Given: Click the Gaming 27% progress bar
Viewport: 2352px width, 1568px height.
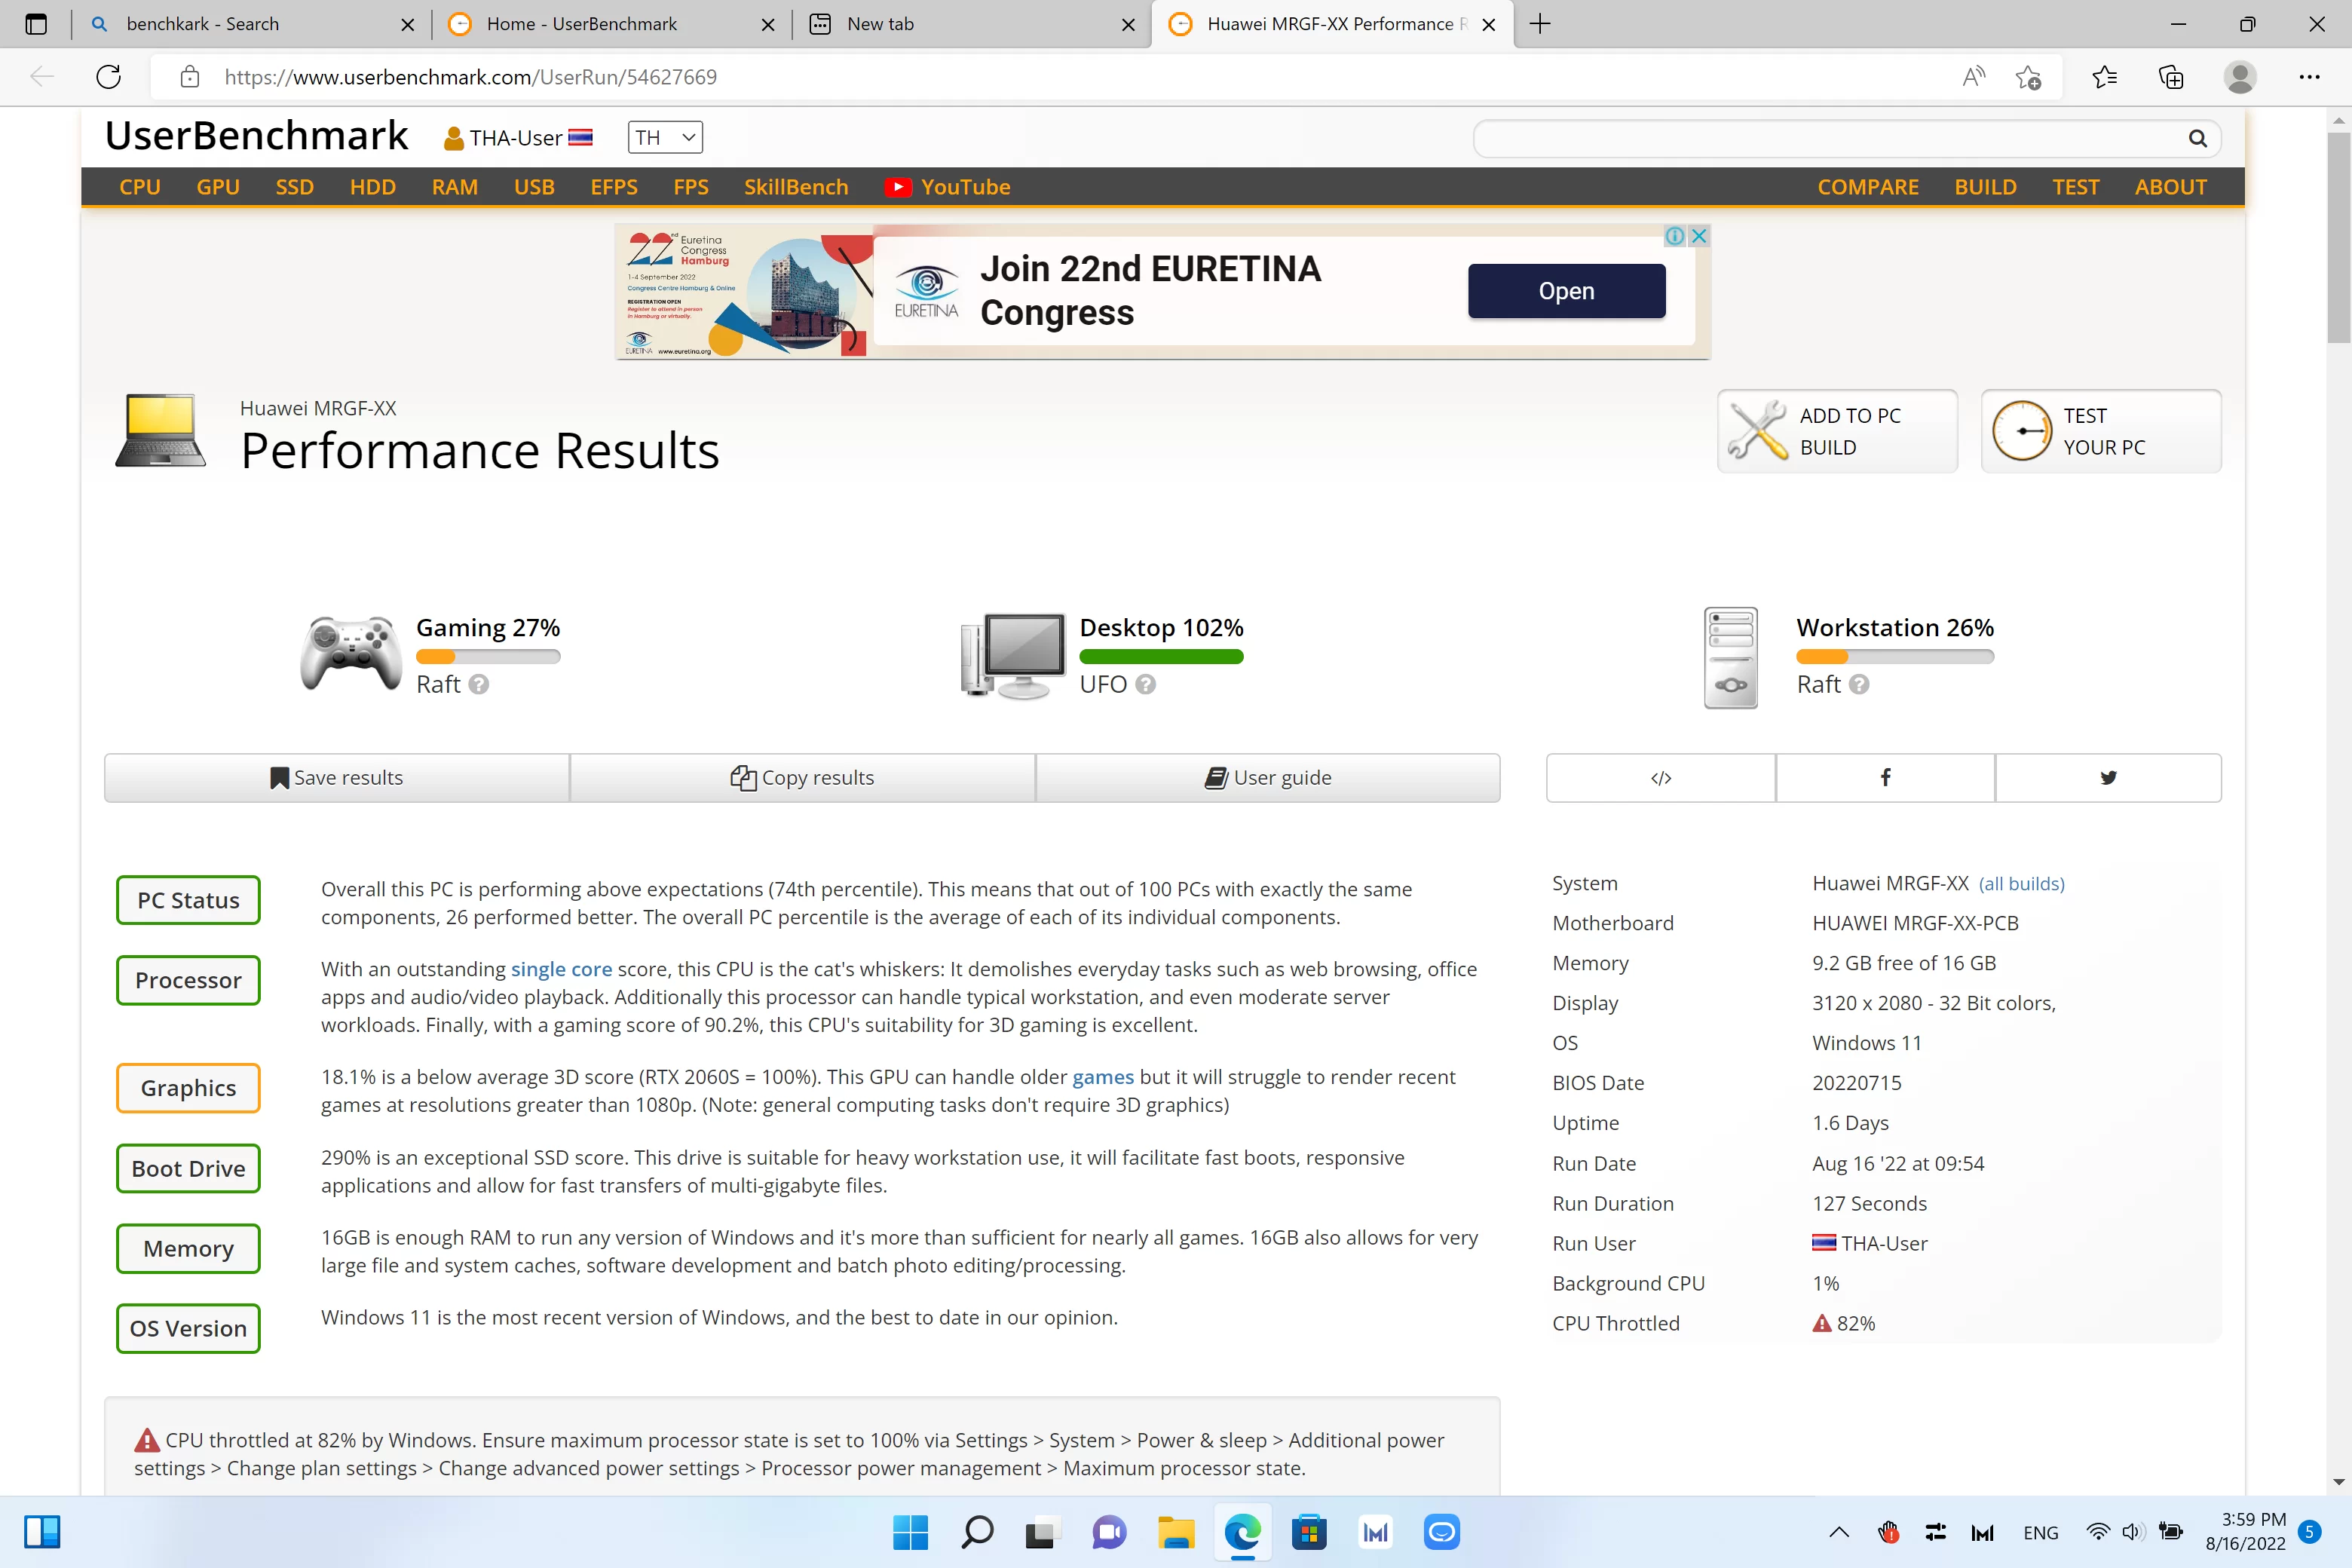Looking at the screenshot, I should pos(488,657).
